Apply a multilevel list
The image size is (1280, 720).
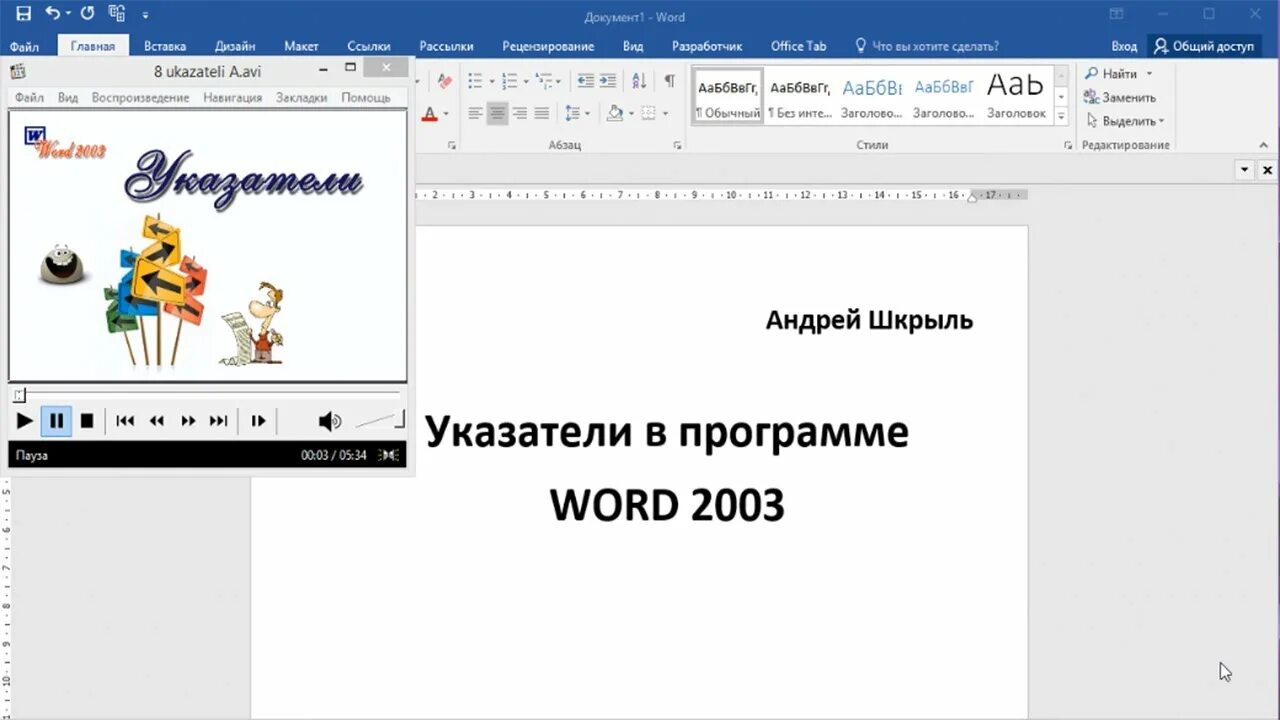543,81
